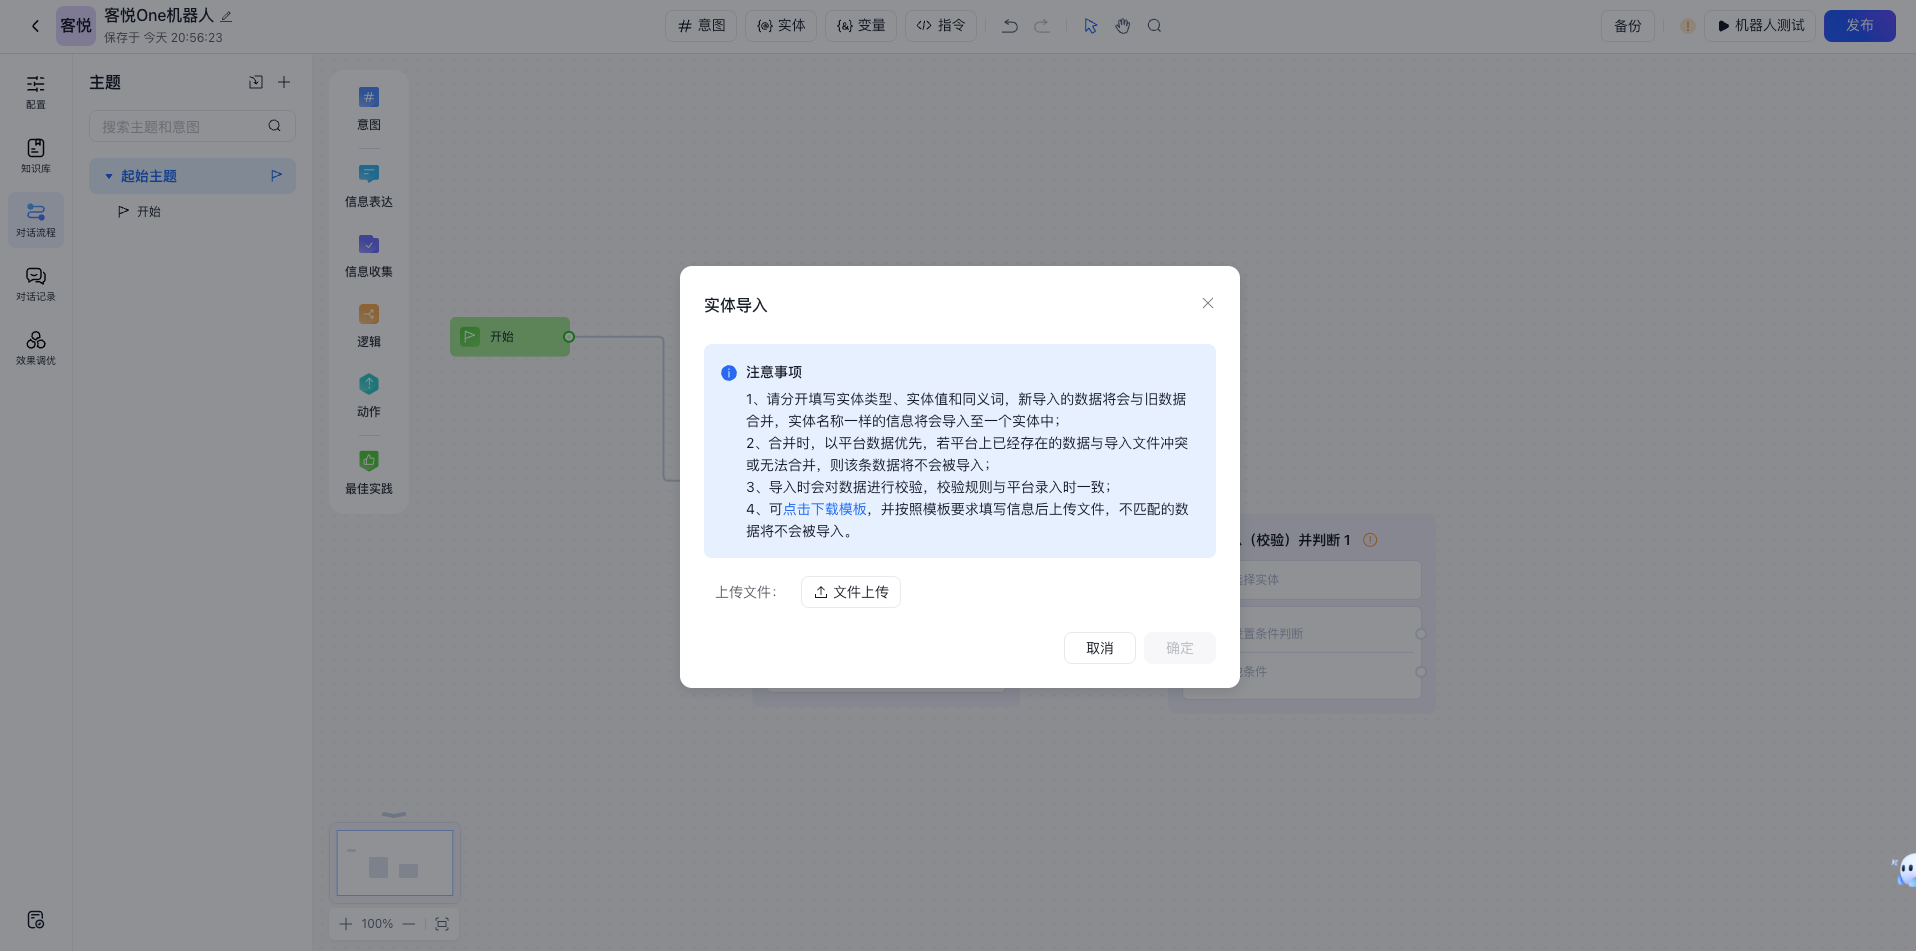The width and height of the screenshot is (1916, 951).
Task: Open canvas search with the magnifier icon
Action: coord(1154,25)
